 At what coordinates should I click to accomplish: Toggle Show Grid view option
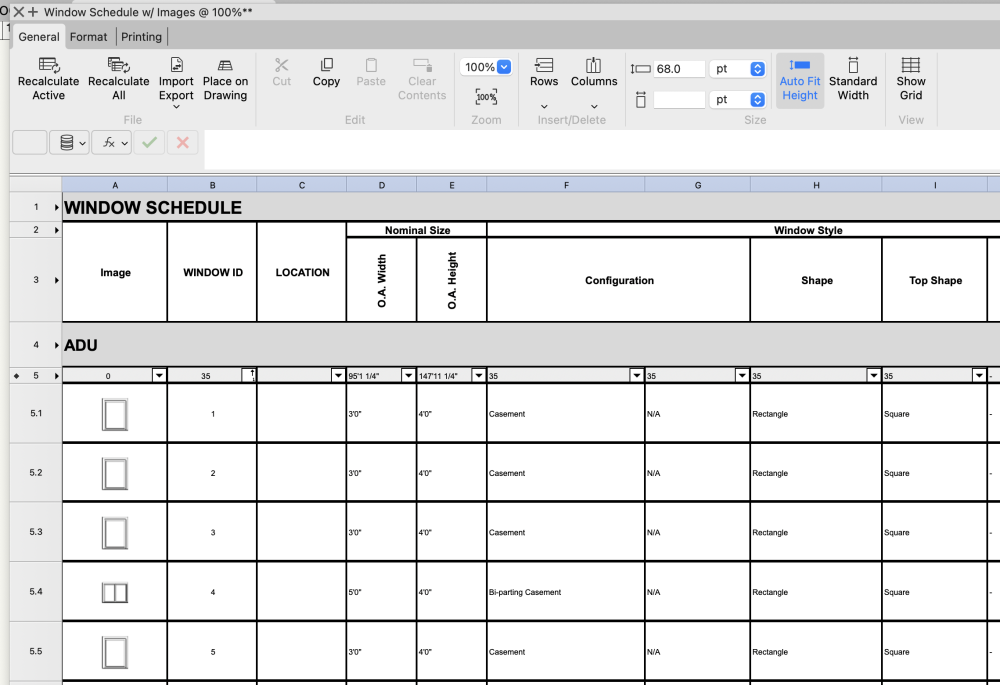click(x=911, y=66)
